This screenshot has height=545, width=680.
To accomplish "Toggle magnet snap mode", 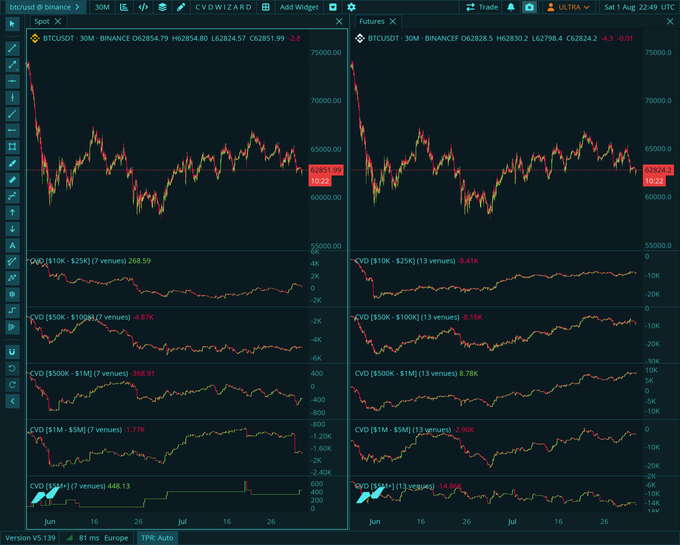I will [12, 352].
